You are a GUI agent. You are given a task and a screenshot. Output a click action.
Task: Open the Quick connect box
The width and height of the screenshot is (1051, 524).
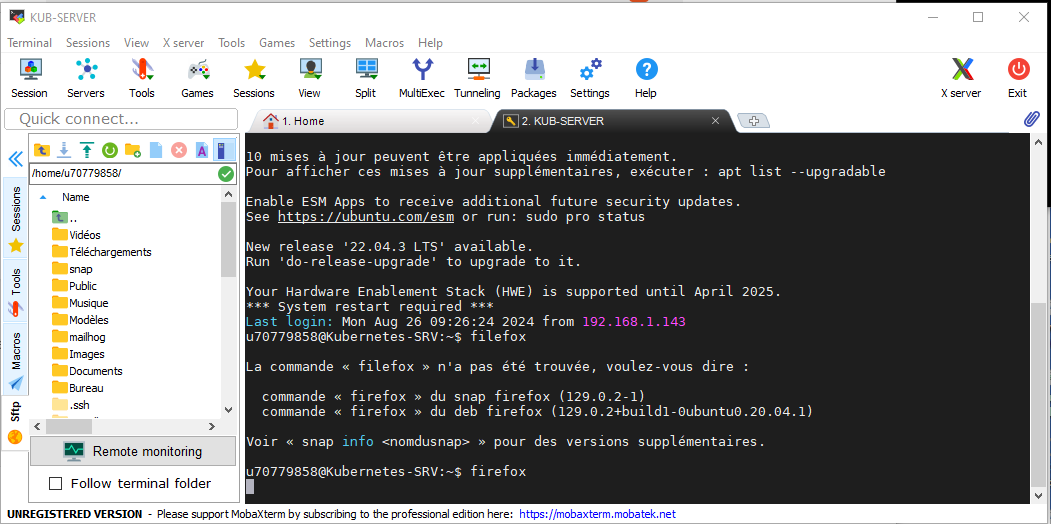pyautogui.click(x=120, y=119)
